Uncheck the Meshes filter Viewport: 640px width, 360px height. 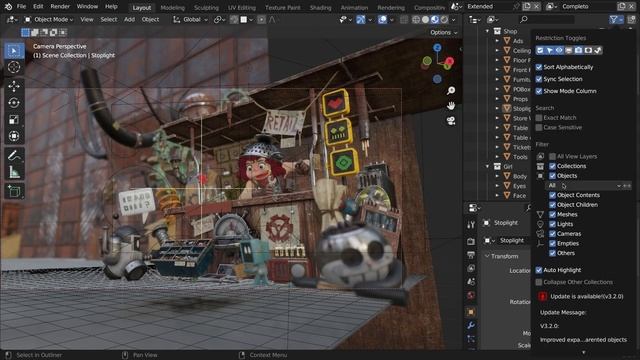pos(552,214)
